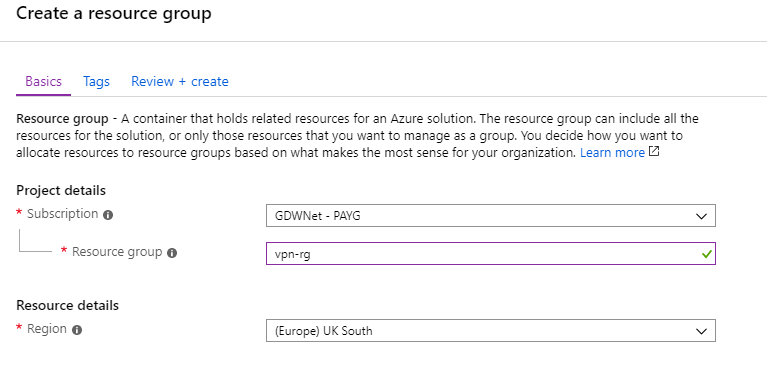
Task: Click the Resource group info icon
Action: (x=172, y=253)
